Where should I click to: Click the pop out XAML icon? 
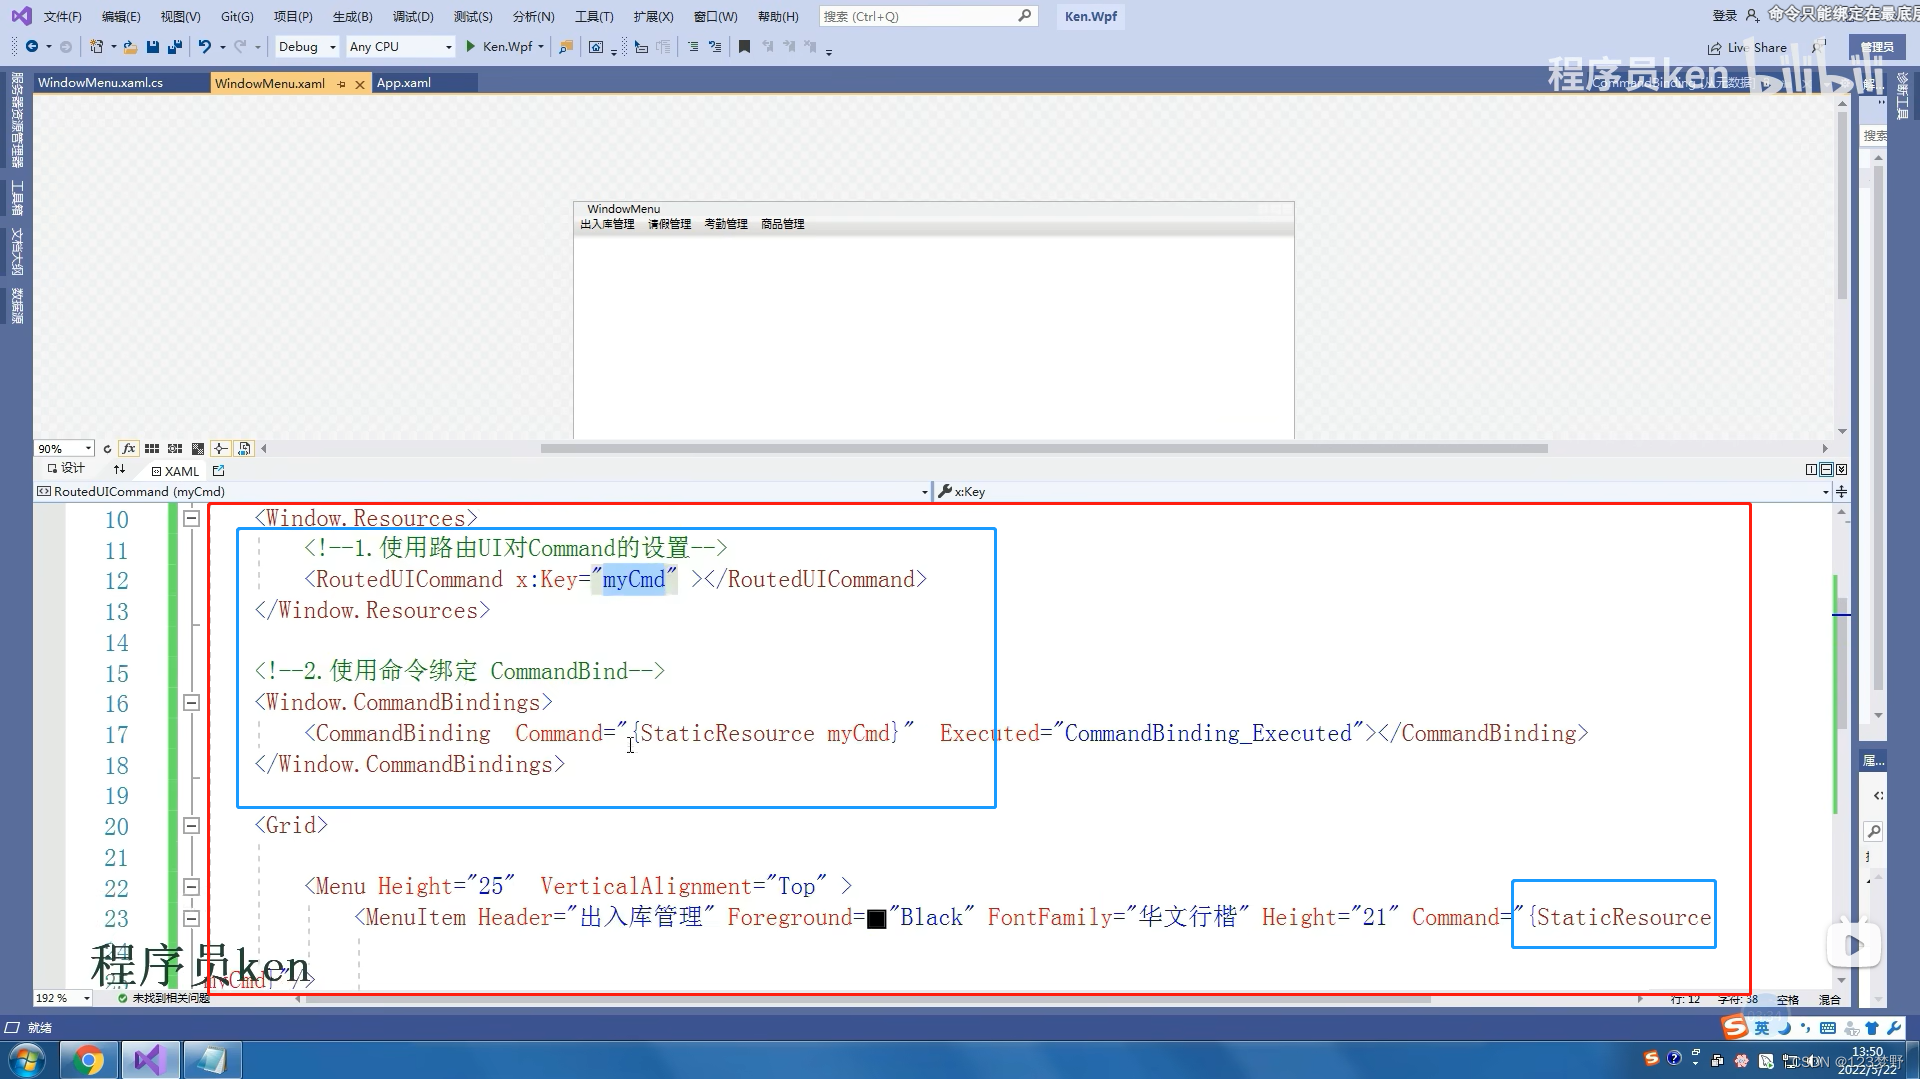219,470
